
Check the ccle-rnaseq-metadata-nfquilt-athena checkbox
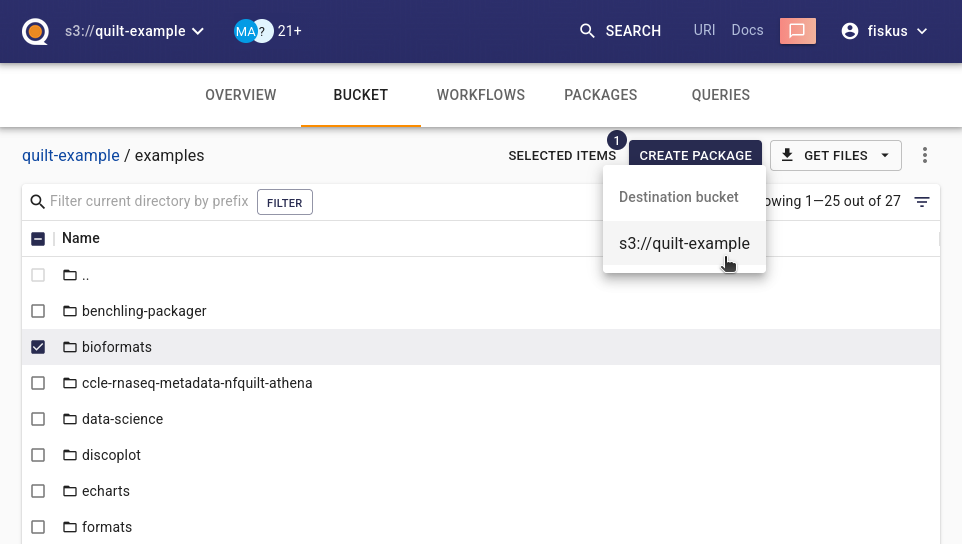38,383
